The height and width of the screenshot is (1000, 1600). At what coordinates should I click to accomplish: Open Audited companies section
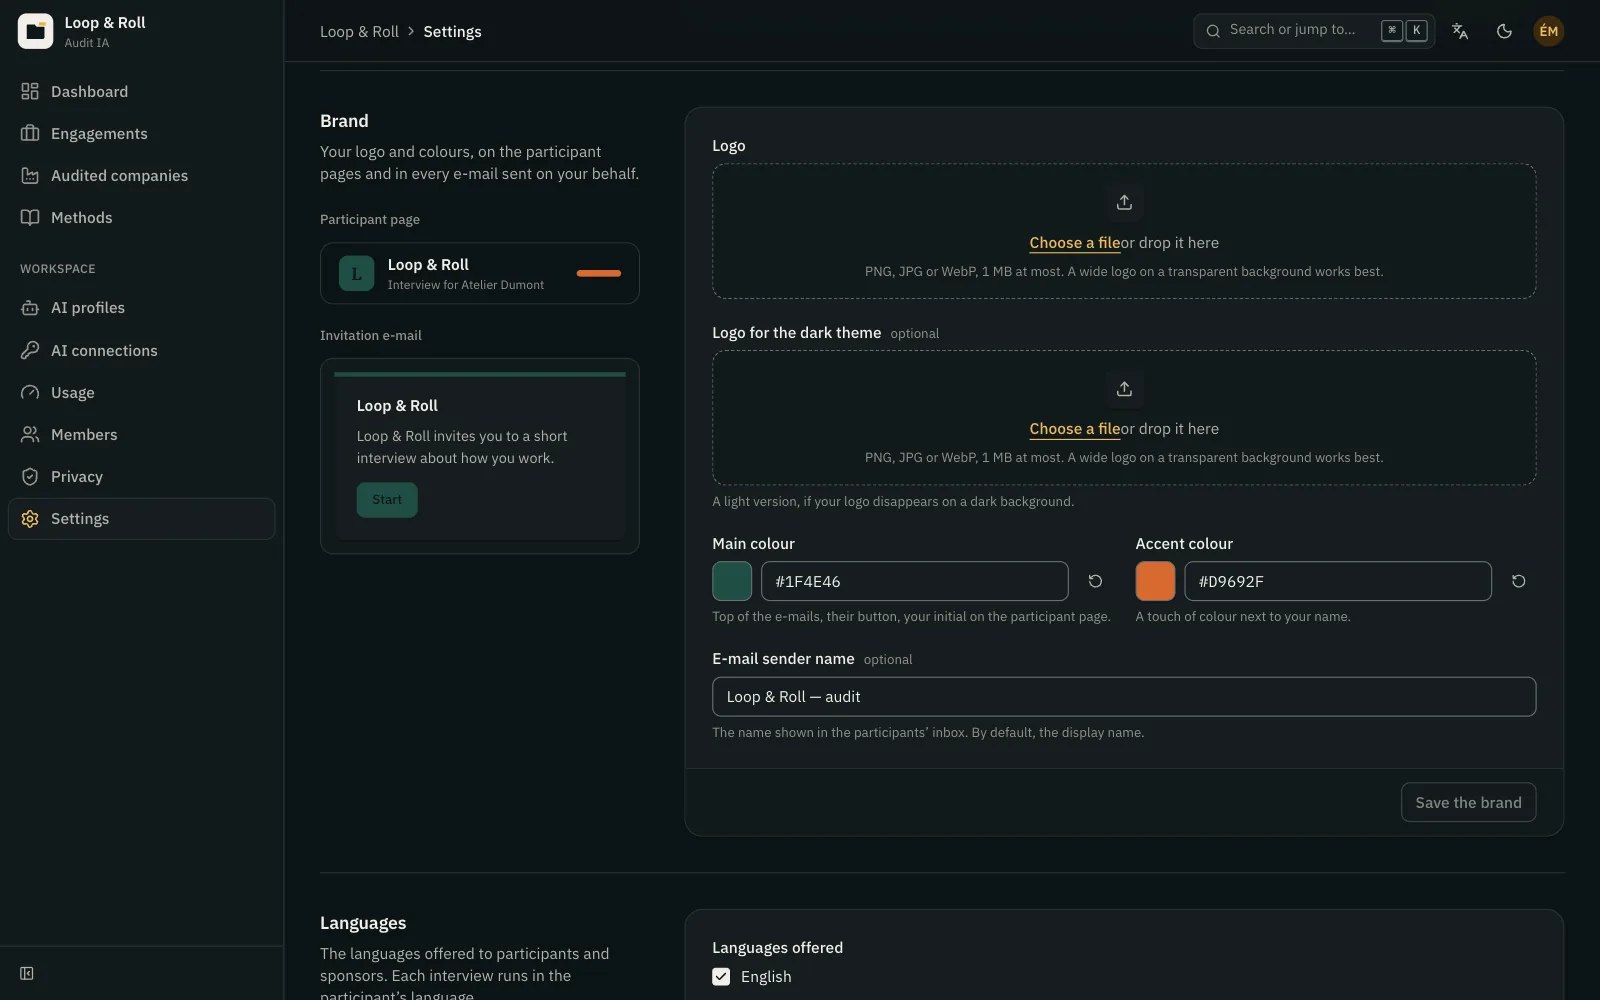click(x=142, y=176)
